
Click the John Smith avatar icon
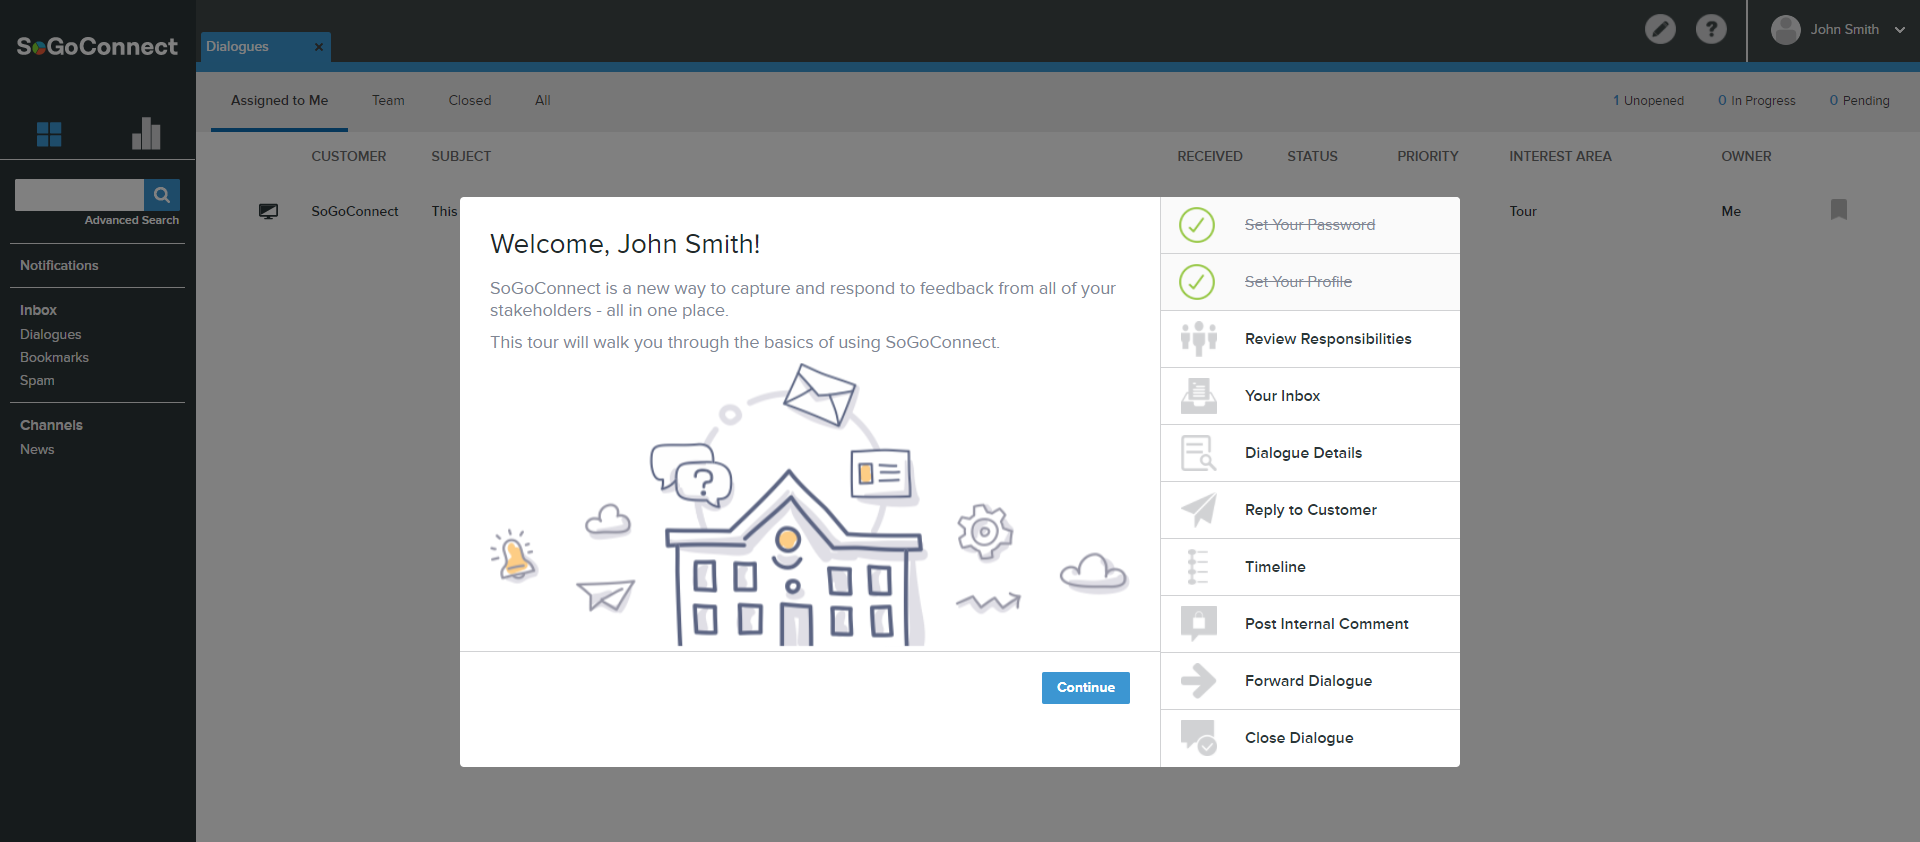point(1785,30)
